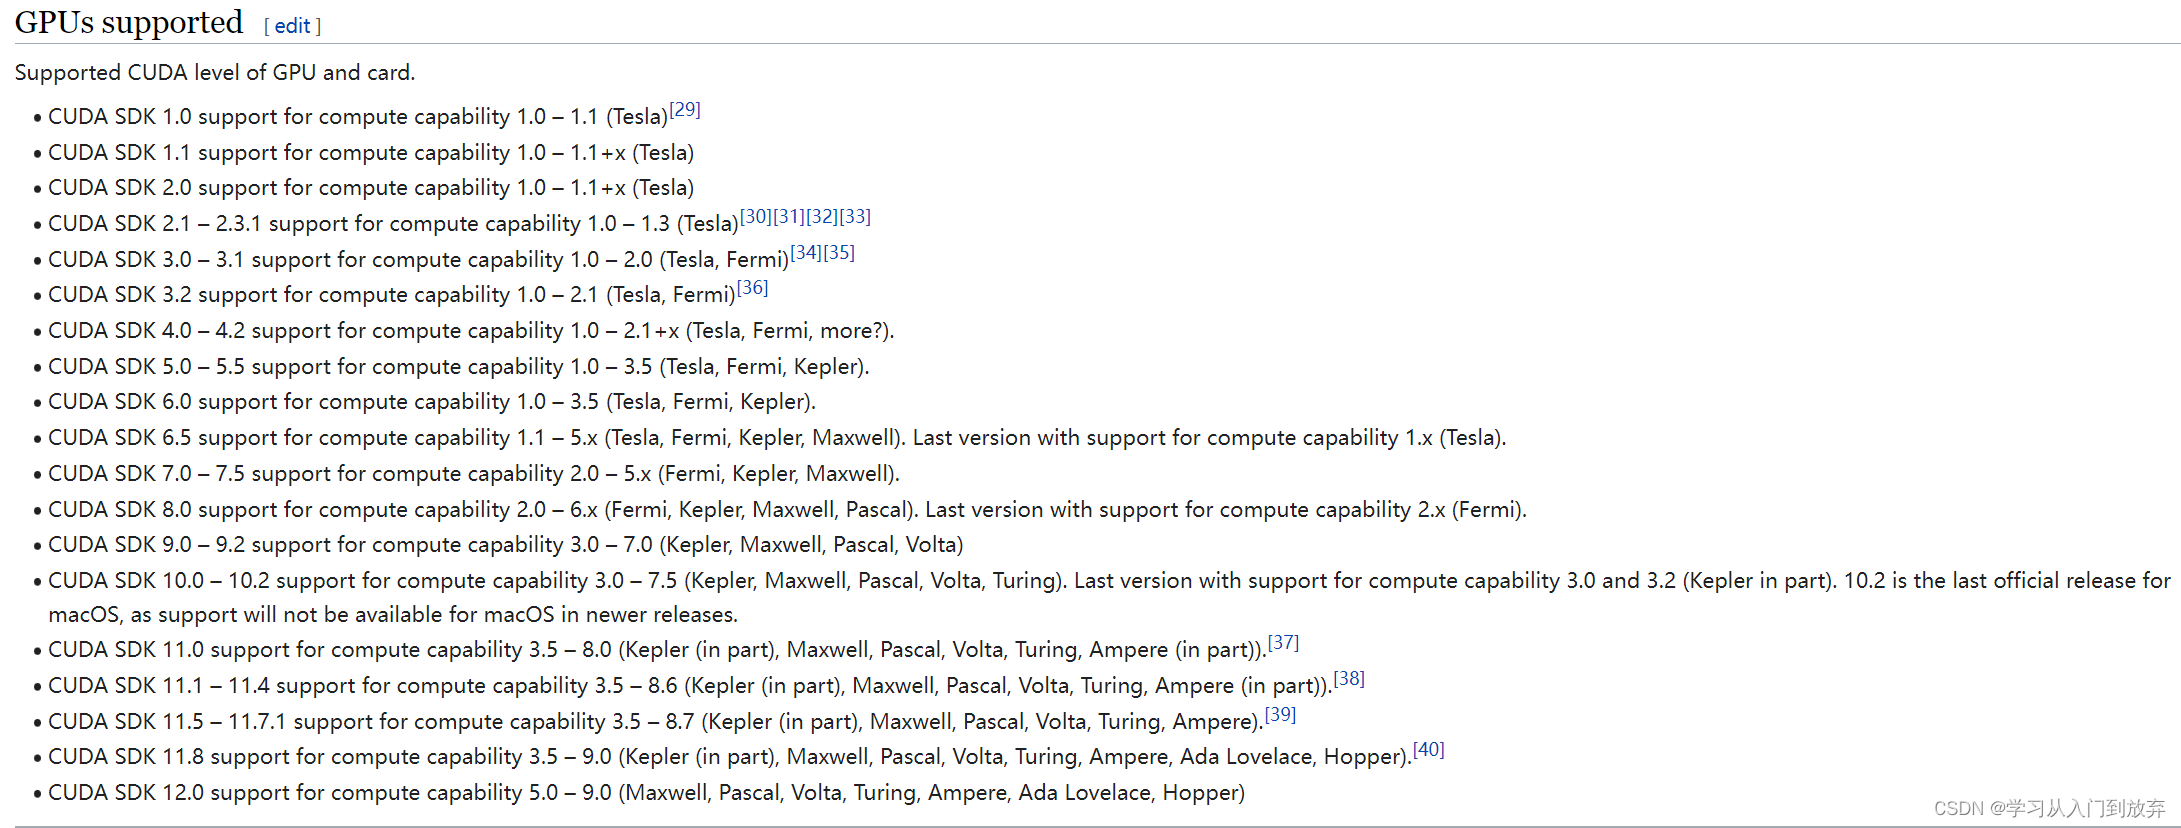
Task: Click the CSDN watermark text
Action: pyautogui.click(x=2049, y=808)
